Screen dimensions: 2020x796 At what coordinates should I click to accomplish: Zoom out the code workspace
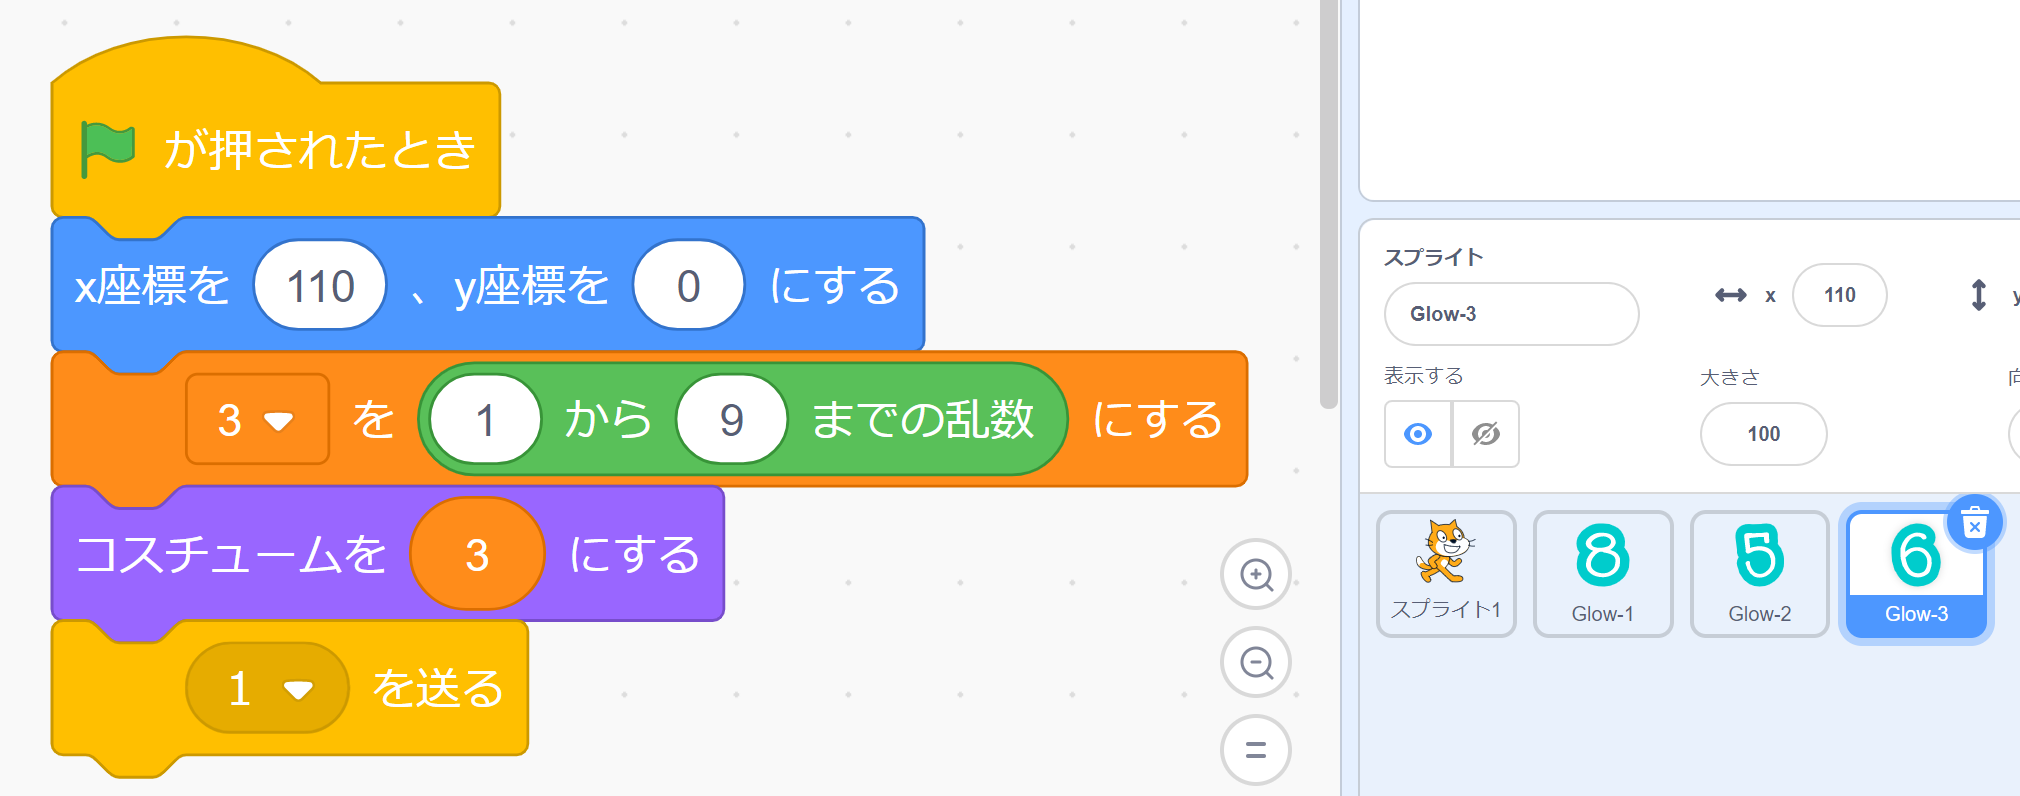point(1256,662)
